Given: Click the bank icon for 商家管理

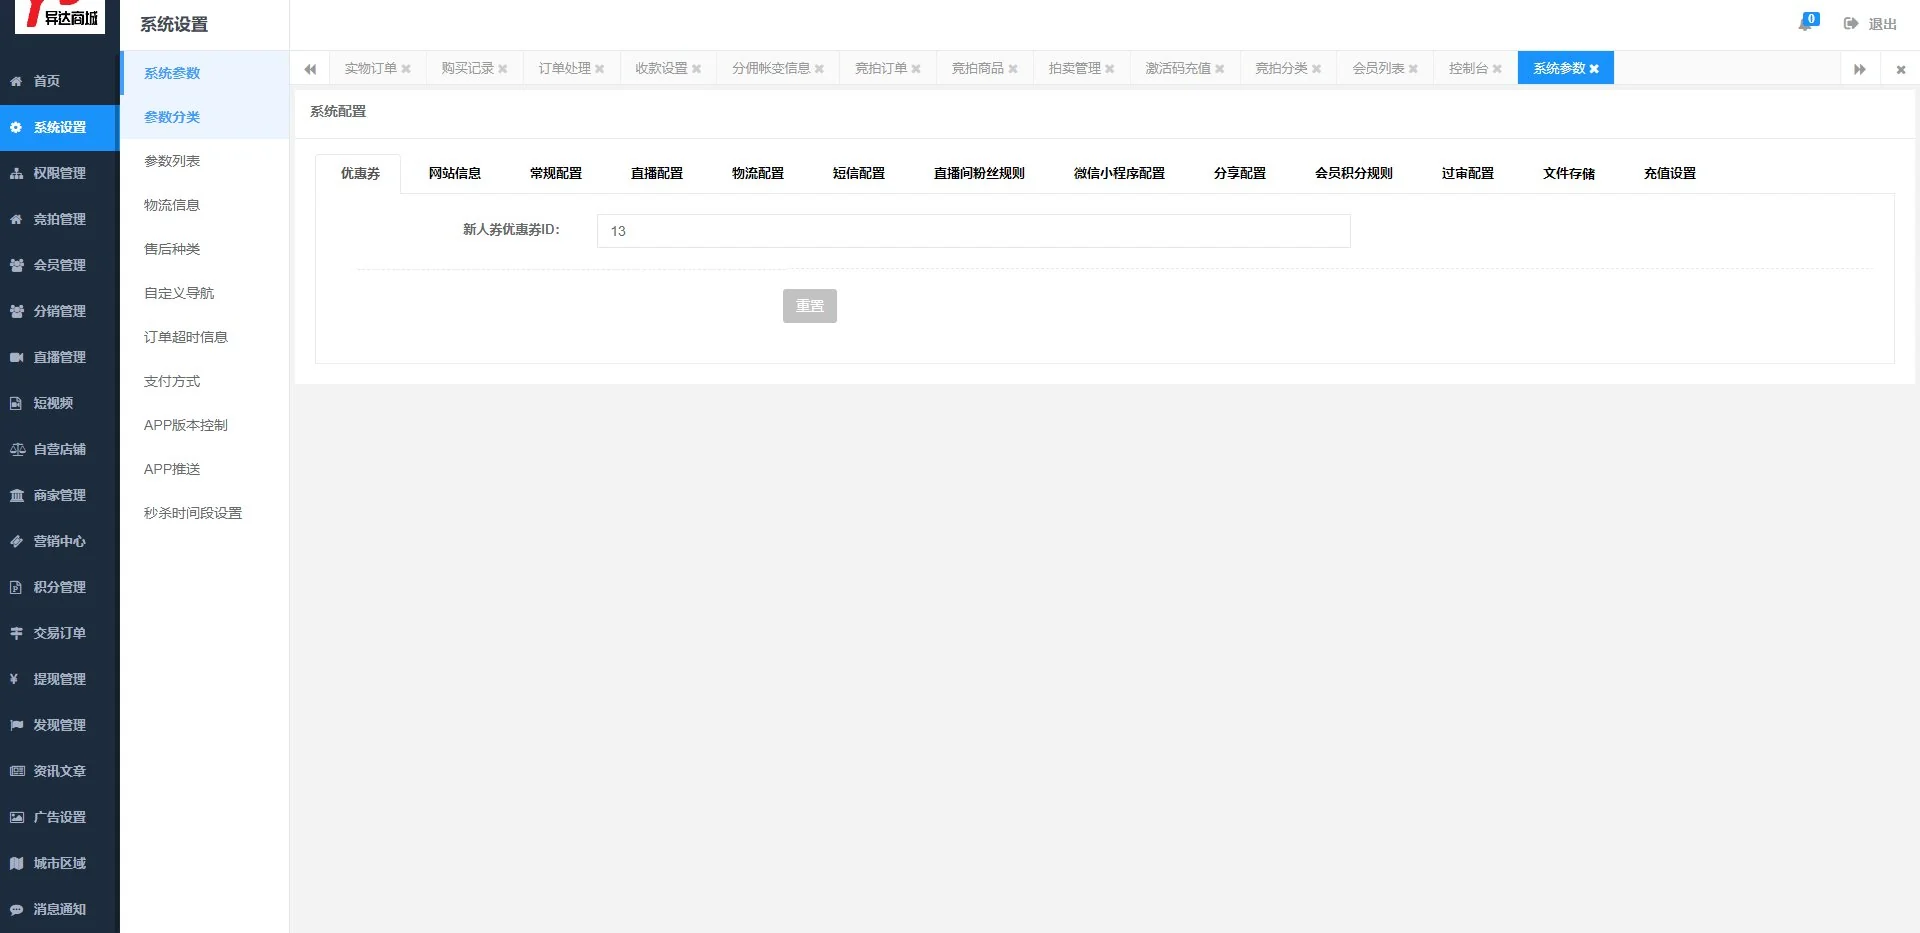Looking at the screenshot, I should (x=16, y=495).
